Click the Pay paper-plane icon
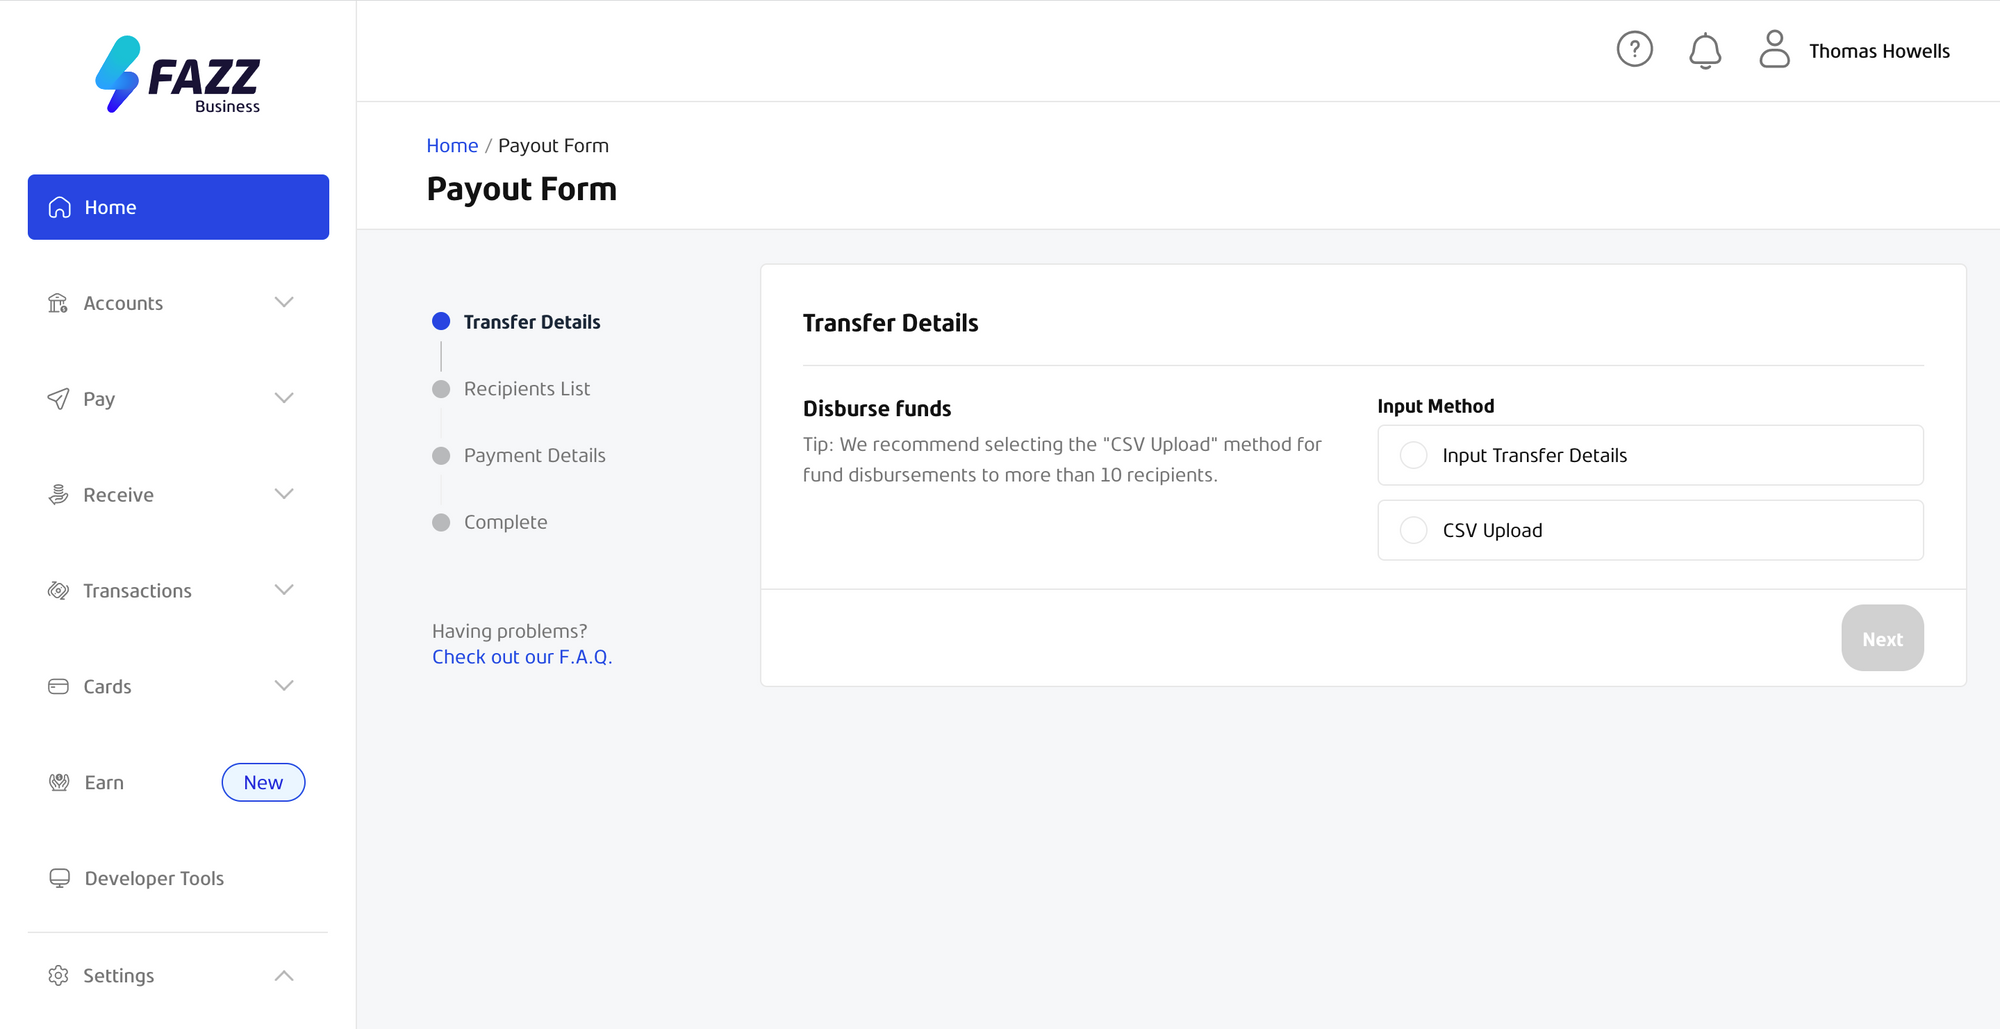 pos(58,399)
